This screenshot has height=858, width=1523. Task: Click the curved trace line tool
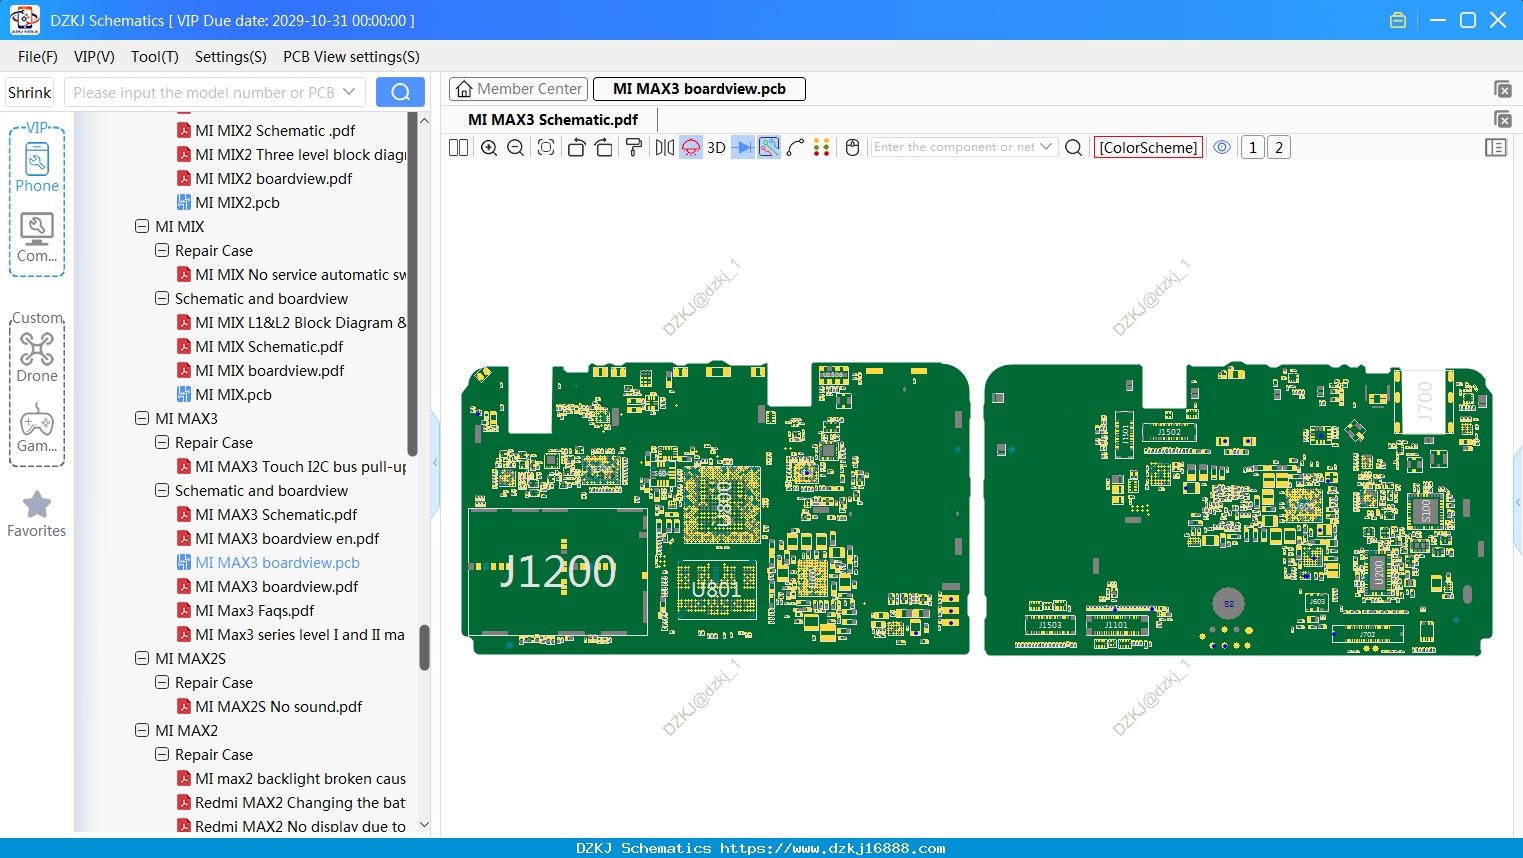click(796, 147)
